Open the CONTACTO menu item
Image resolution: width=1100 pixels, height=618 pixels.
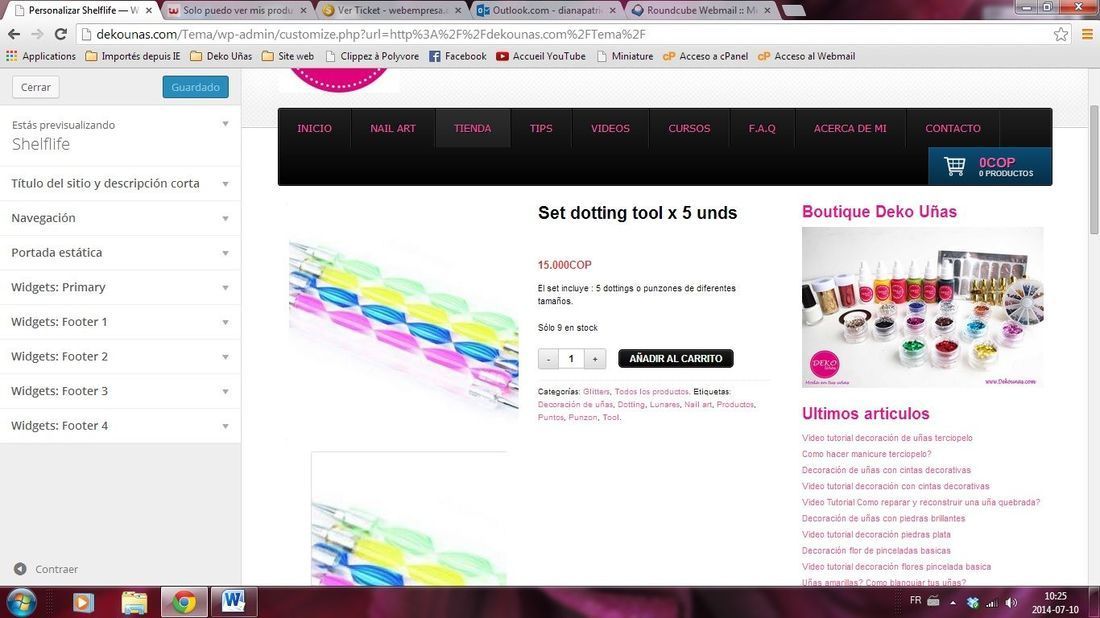click(953, 128)
